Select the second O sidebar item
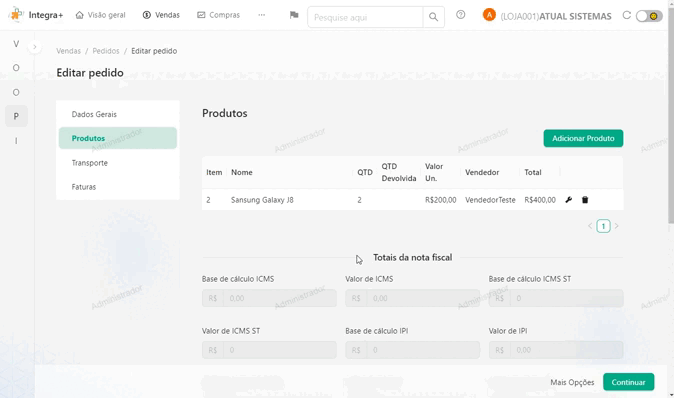This screenshot has width=674, height=398. [16, 92]
